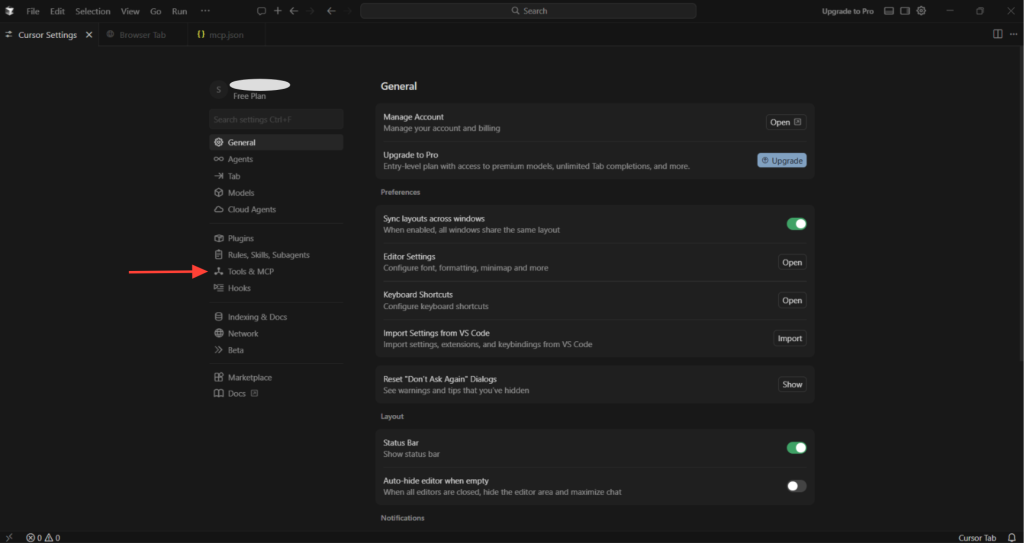Open the View menu
The width and height of the screenshot is (1024, 543).
130,11
